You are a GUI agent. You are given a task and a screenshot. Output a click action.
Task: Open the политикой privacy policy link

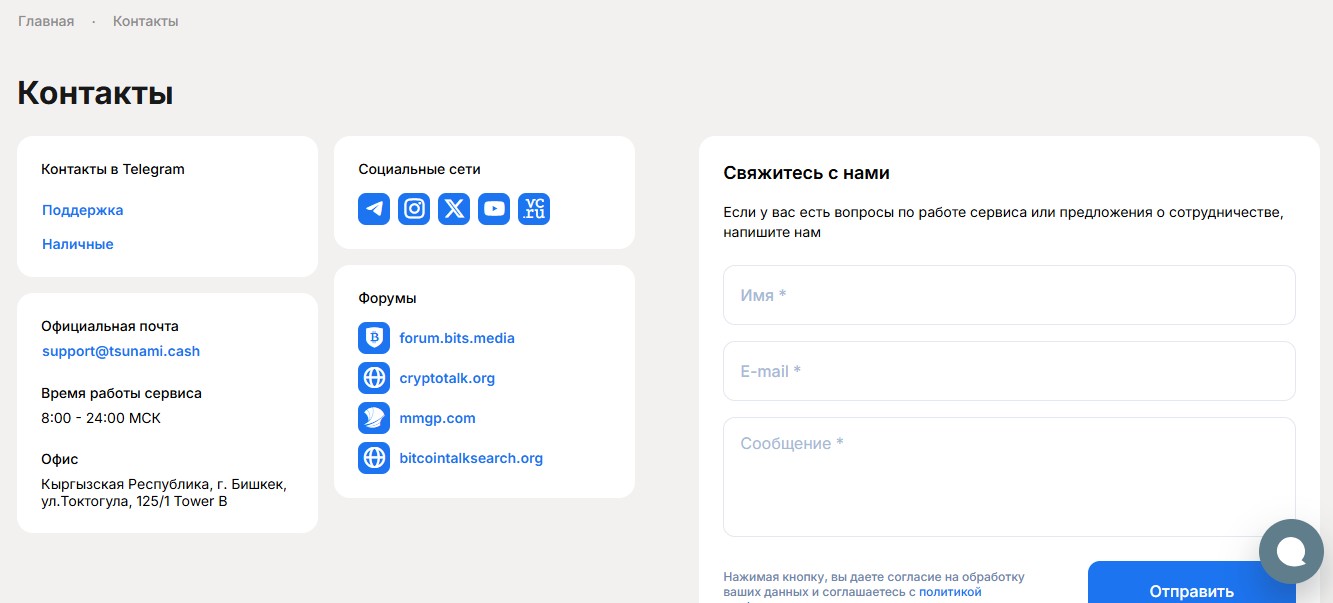coord(950,592)
